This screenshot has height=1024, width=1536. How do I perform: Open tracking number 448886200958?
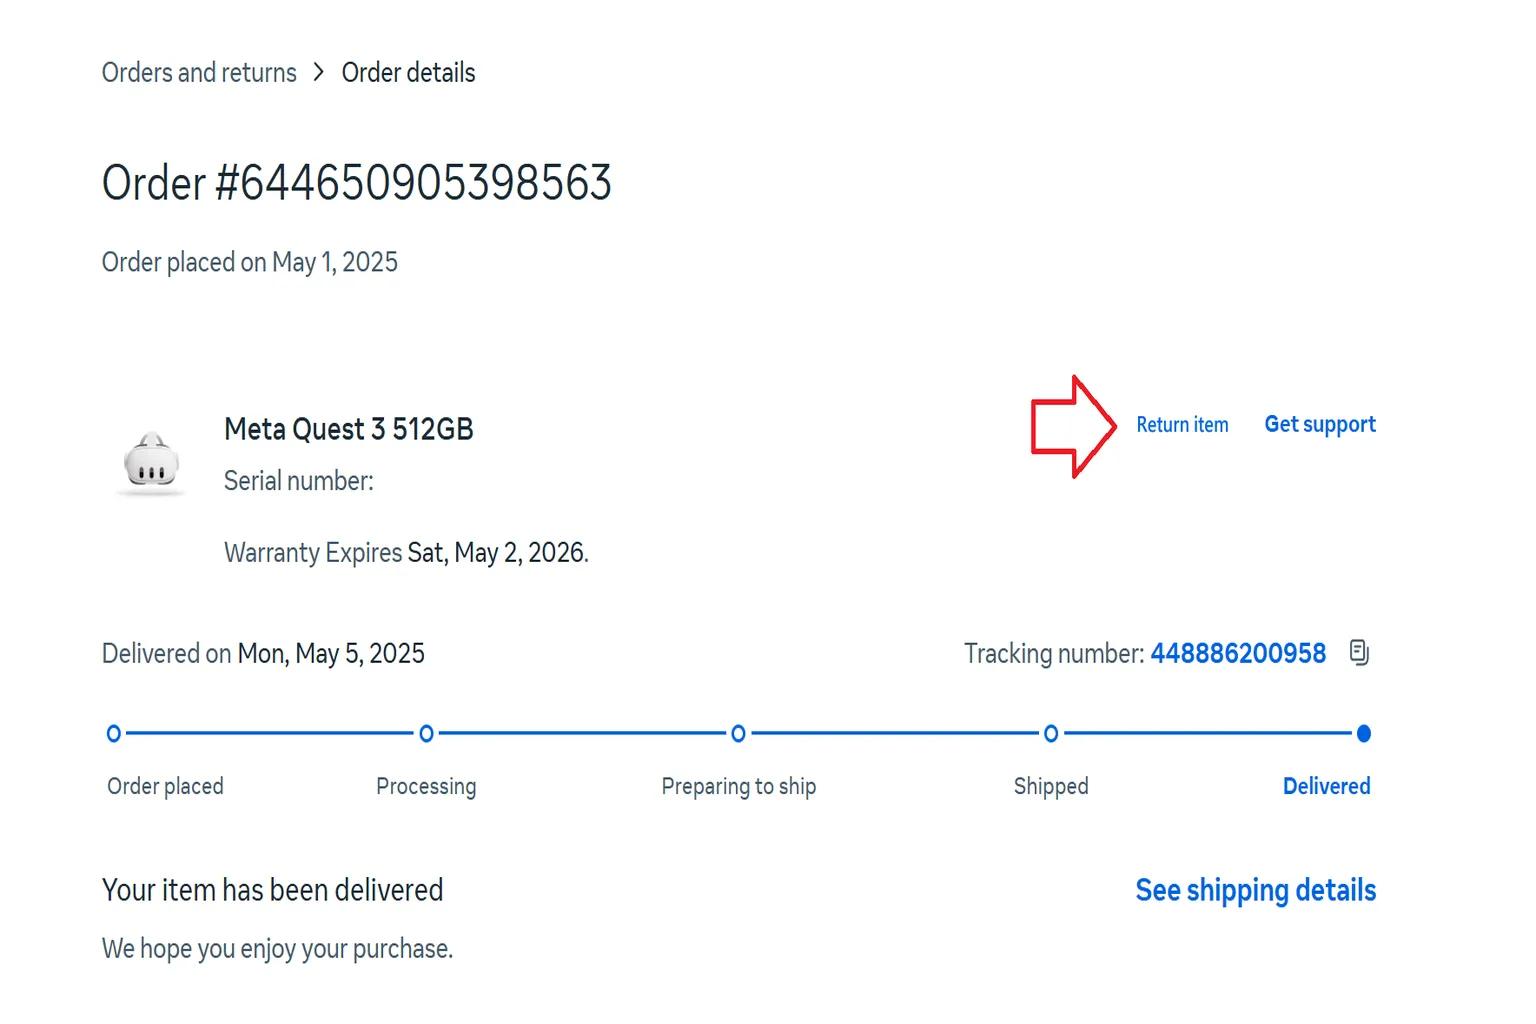click(x=1238, y=654)
